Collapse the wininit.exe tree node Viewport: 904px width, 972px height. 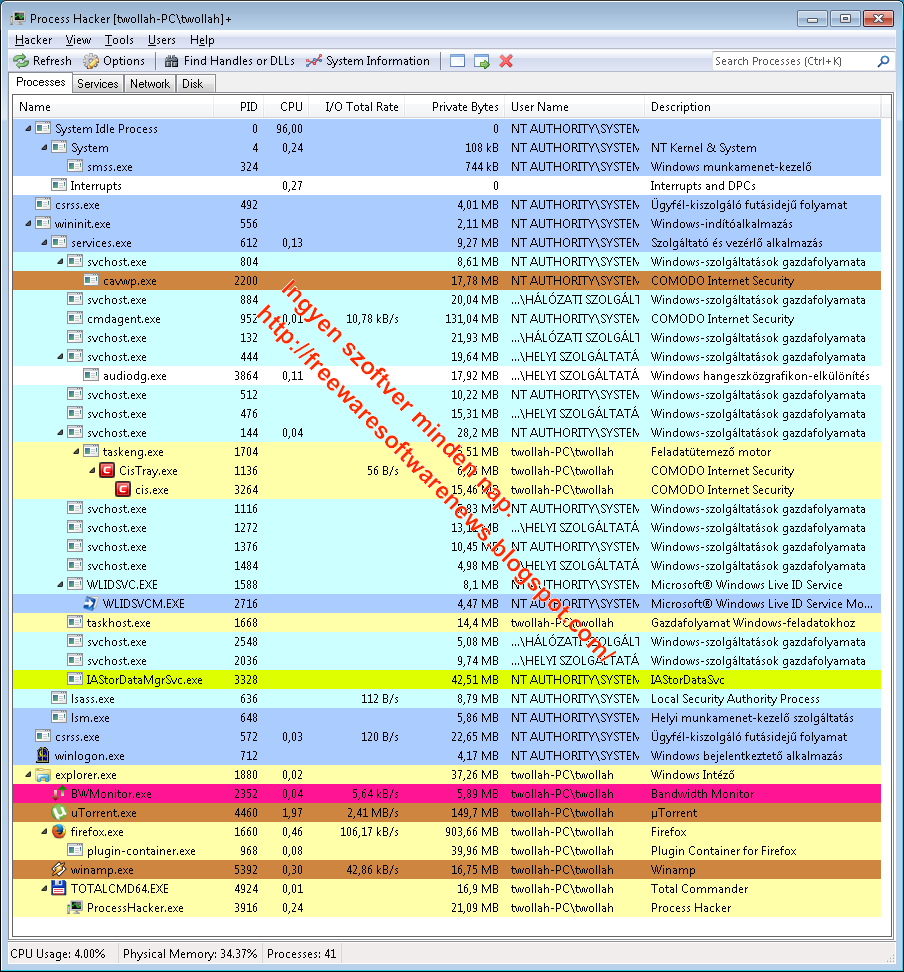coord(28,224)
